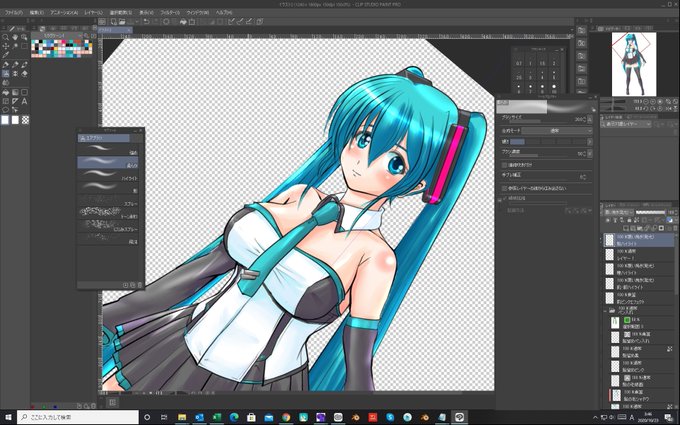Viewport: 680px width, 425px height.
Task: Click the Windows Start button
Action: click(x=8, y=417)
